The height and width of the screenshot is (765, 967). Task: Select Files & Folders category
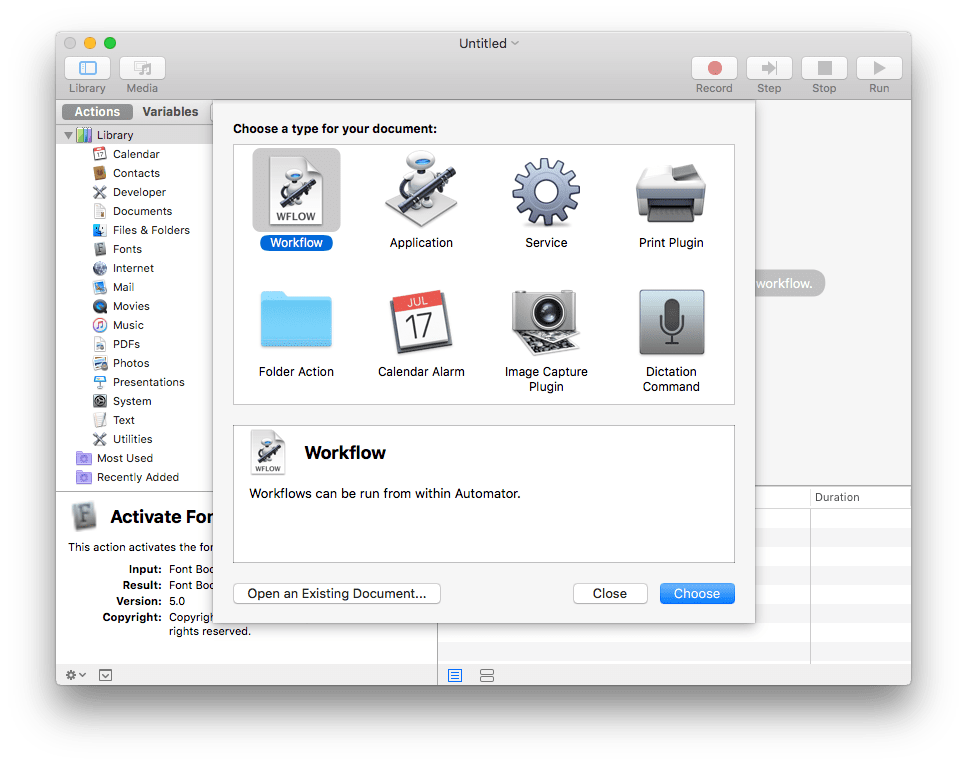click(150, 230)
